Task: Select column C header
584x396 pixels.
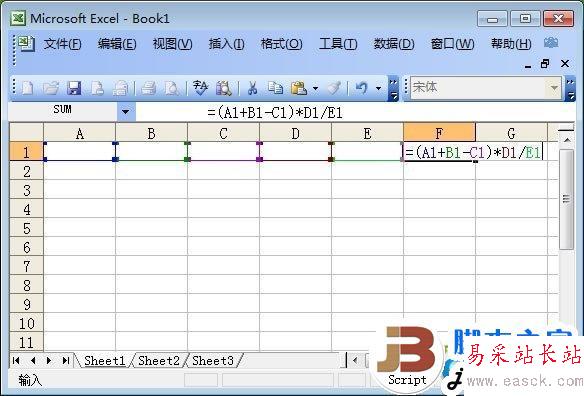Action: (x=223, y=133)
